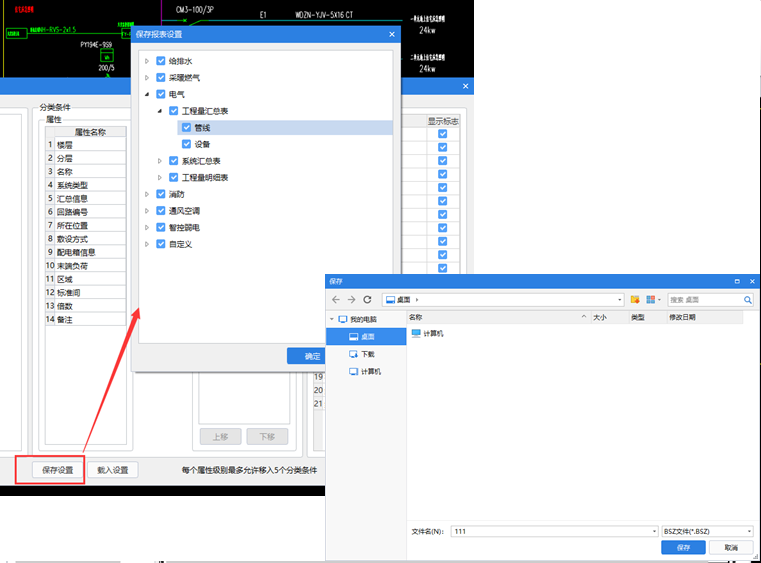Image resolution: width=761 pixels, height=563 pixels.
Task: Click the Forward arrow in the save dialog
Action: (351, 299)
